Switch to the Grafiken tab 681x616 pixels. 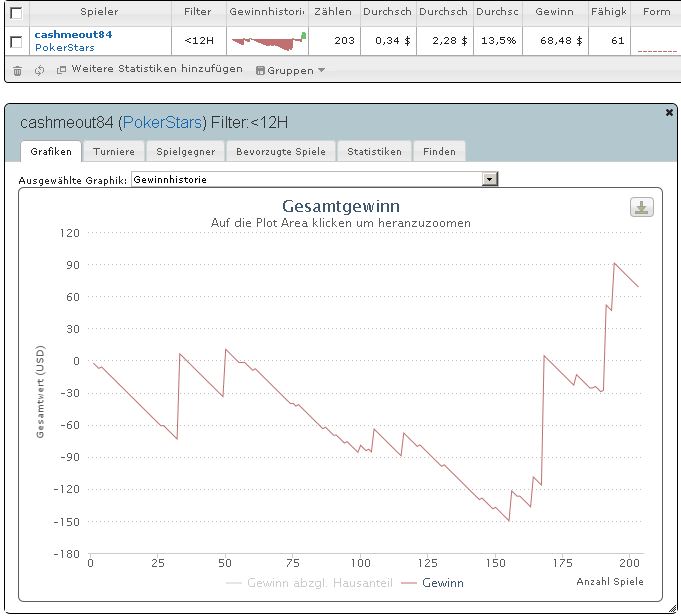click(51, 152)
